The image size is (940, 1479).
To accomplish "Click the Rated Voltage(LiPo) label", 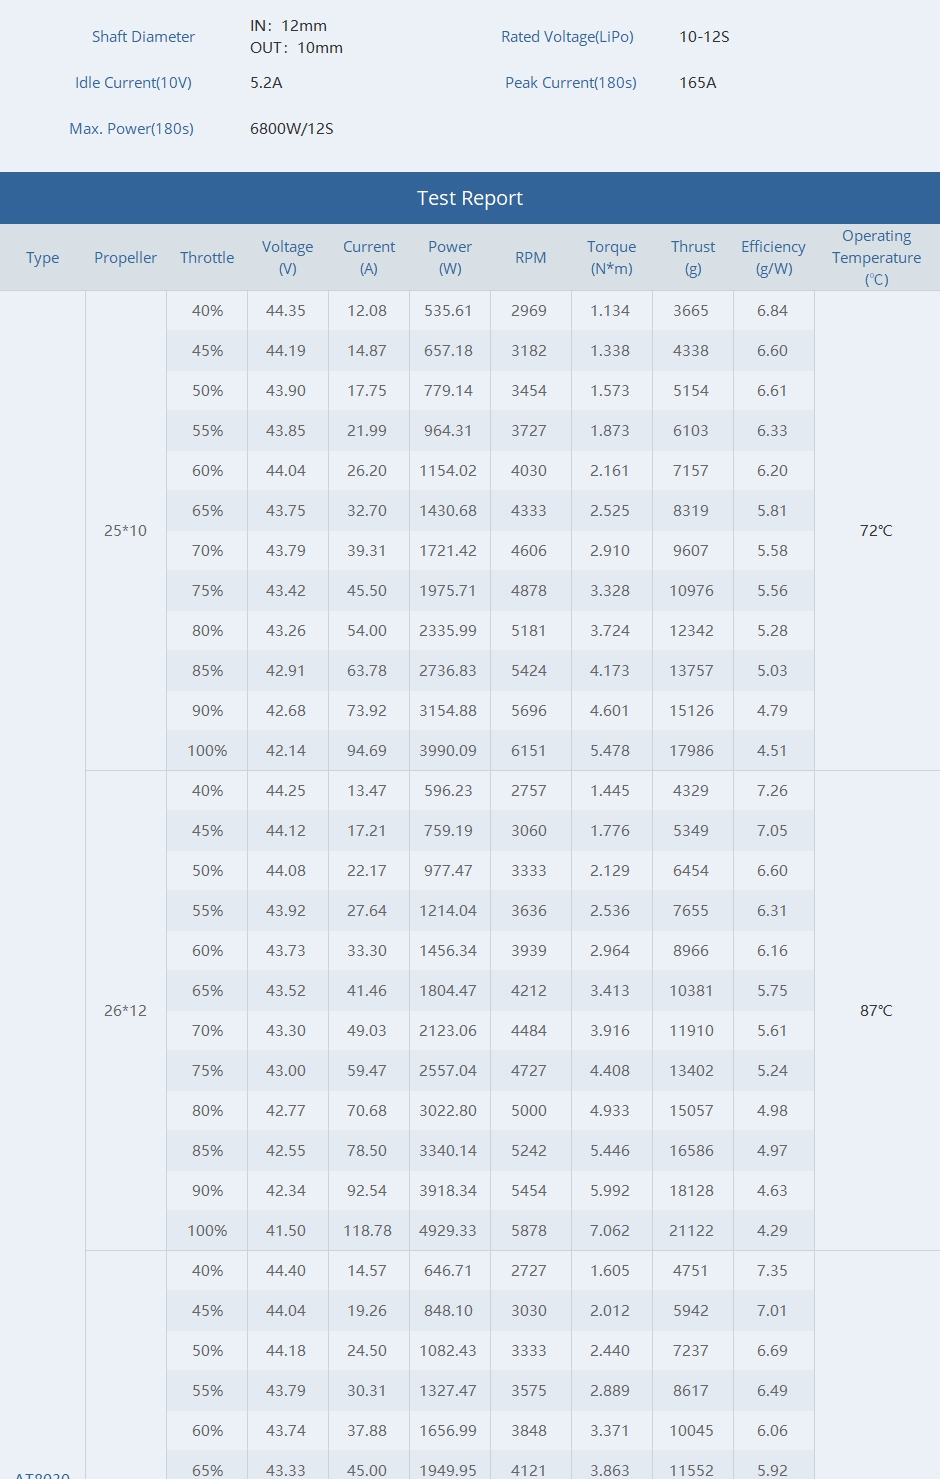I will tap(567, 37).
